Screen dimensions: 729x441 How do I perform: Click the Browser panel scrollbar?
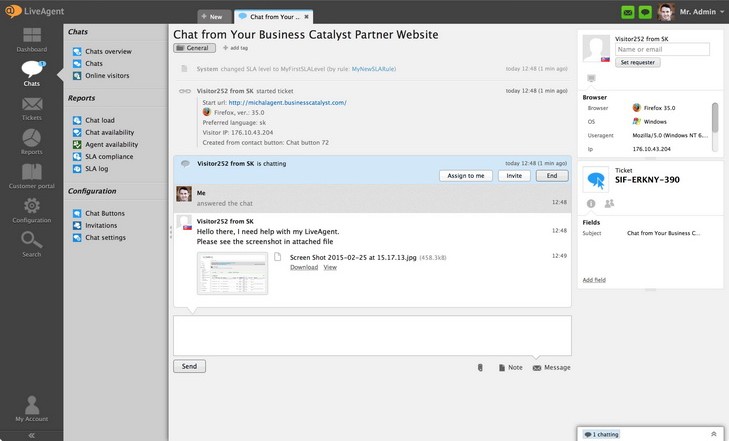click(x=715, y=127)
